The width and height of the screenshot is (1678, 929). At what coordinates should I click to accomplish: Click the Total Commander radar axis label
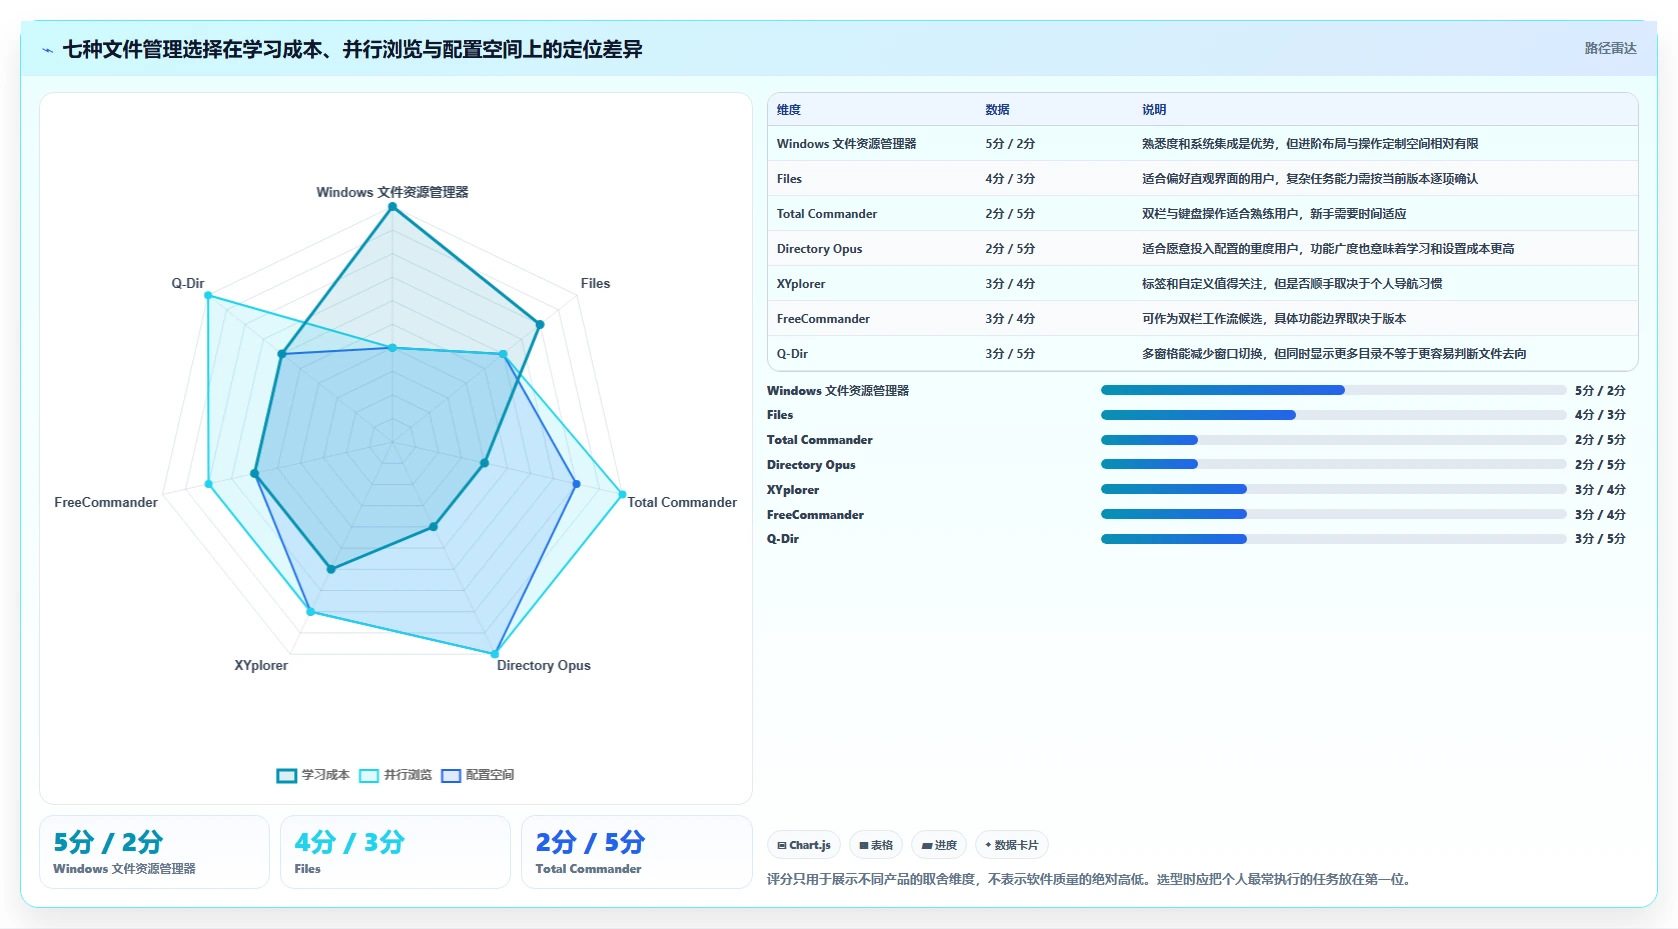coord(682,502)
